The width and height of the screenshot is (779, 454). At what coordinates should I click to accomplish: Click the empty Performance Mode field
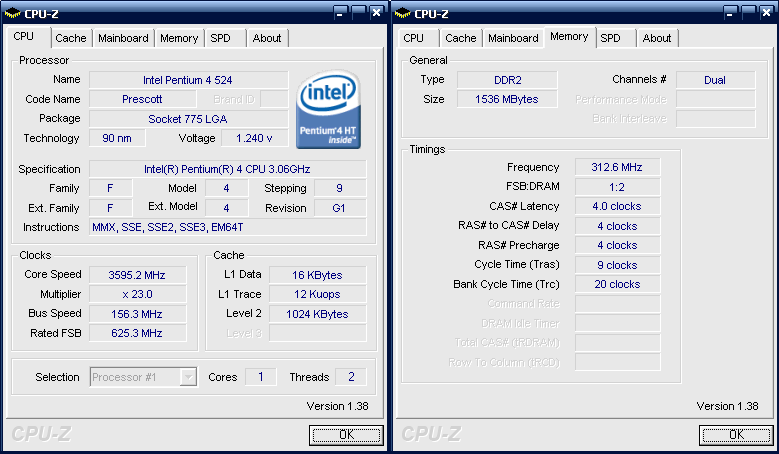715,99
